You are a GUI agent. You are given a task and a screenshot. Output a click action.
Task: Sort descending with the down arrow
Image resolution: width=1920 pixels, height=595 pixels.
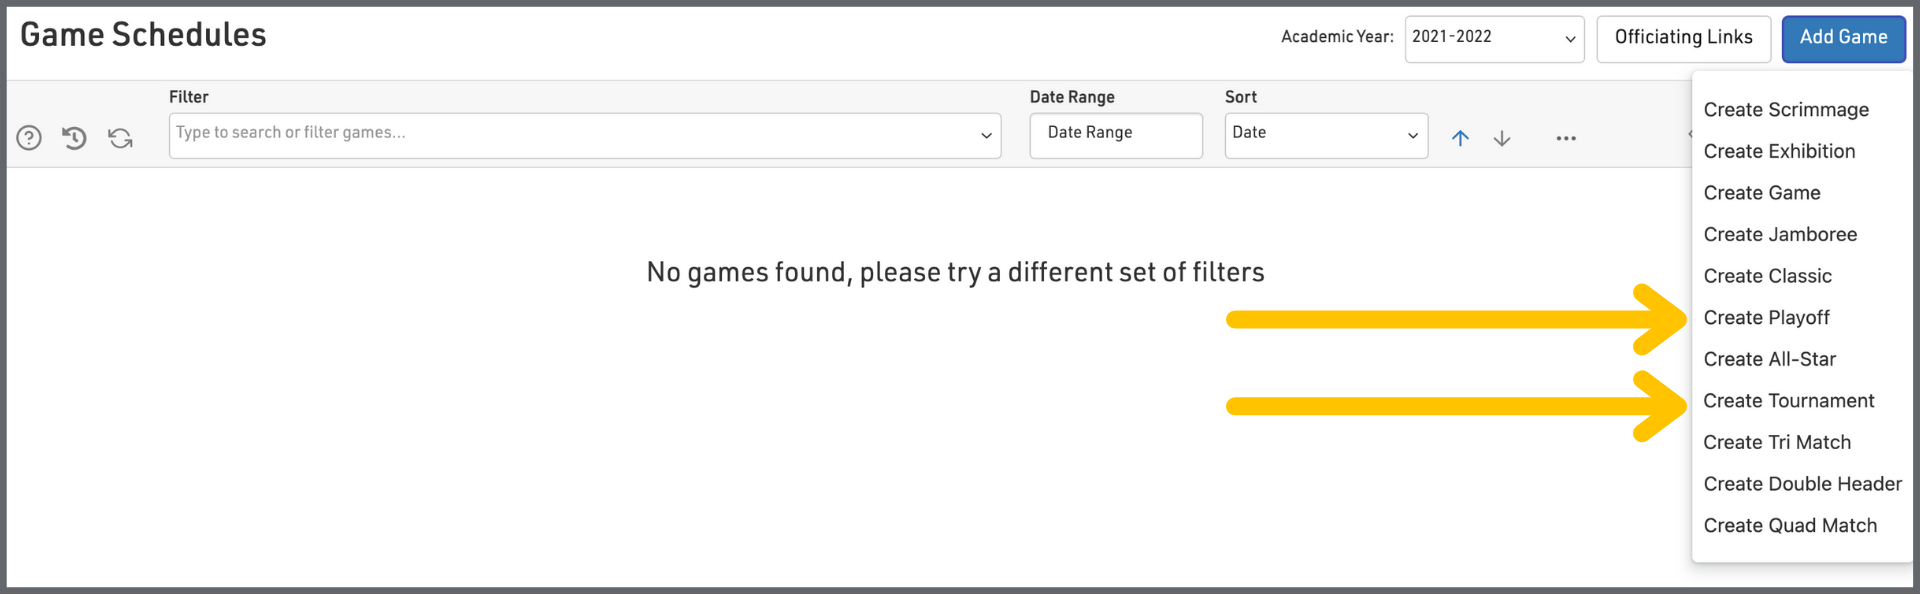(x=1502, y=138)
